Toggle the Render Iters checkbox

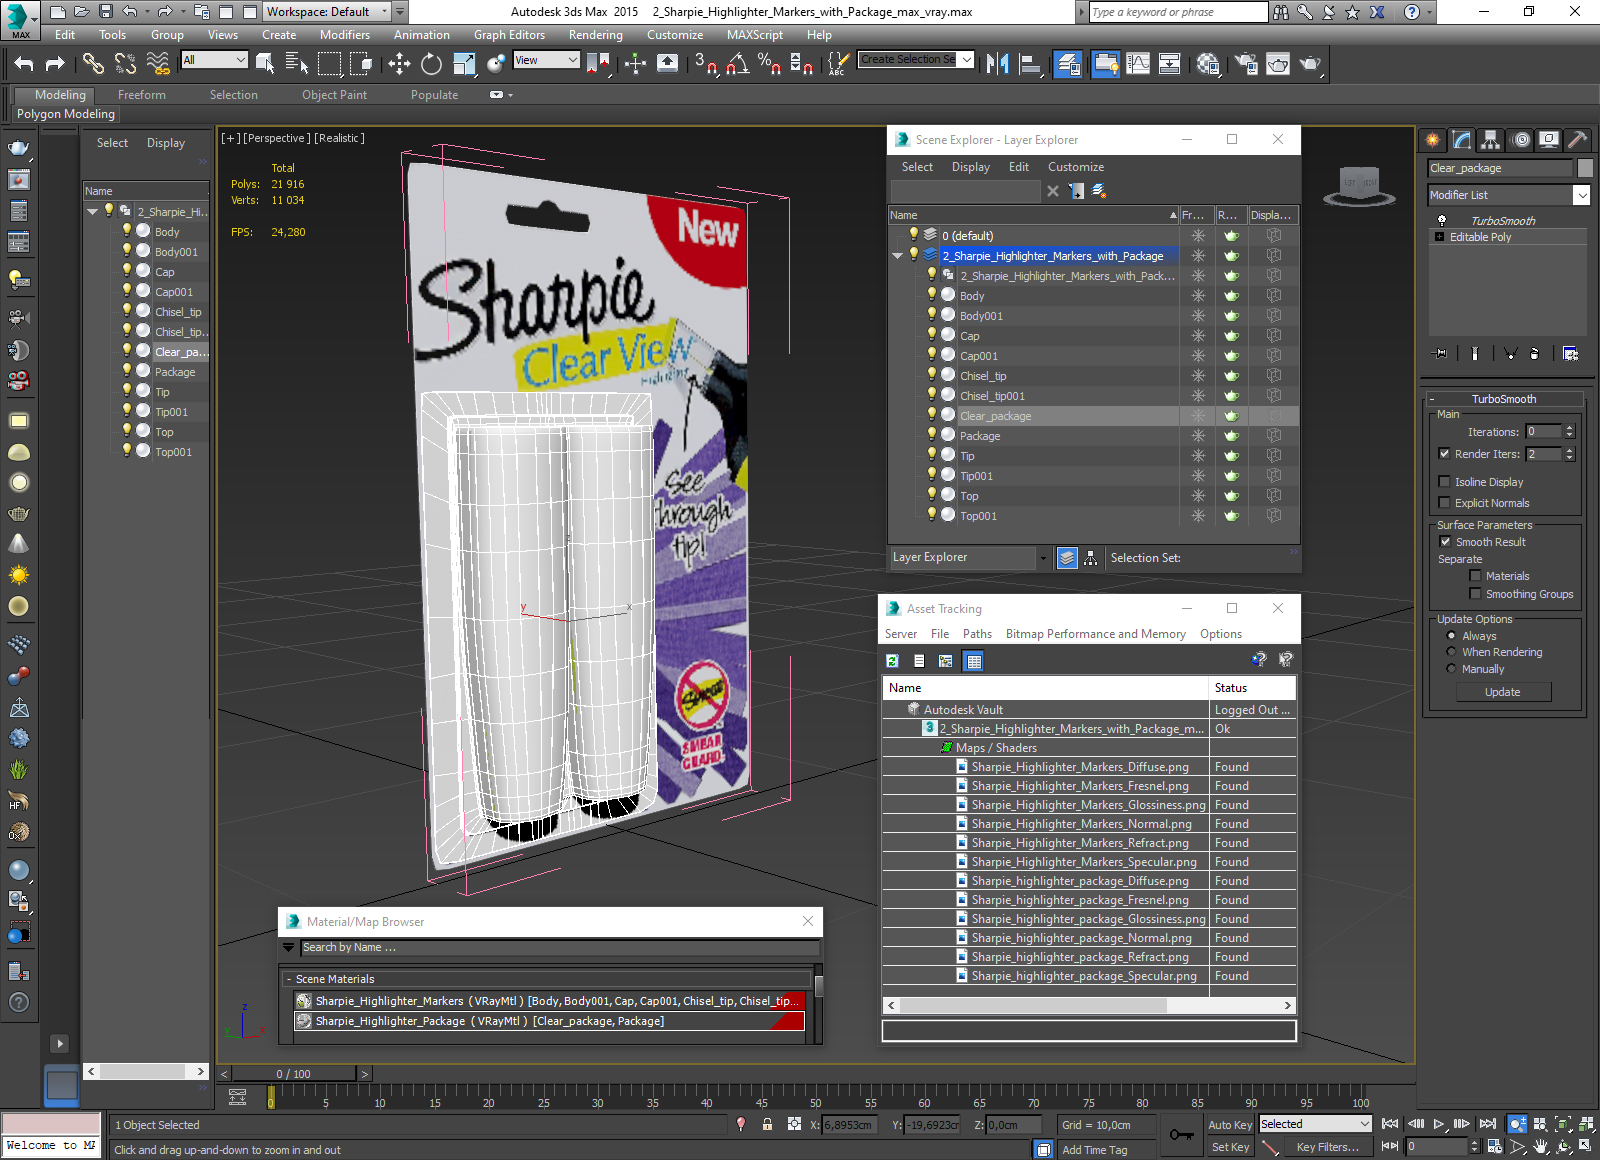tap(1444, 454)
